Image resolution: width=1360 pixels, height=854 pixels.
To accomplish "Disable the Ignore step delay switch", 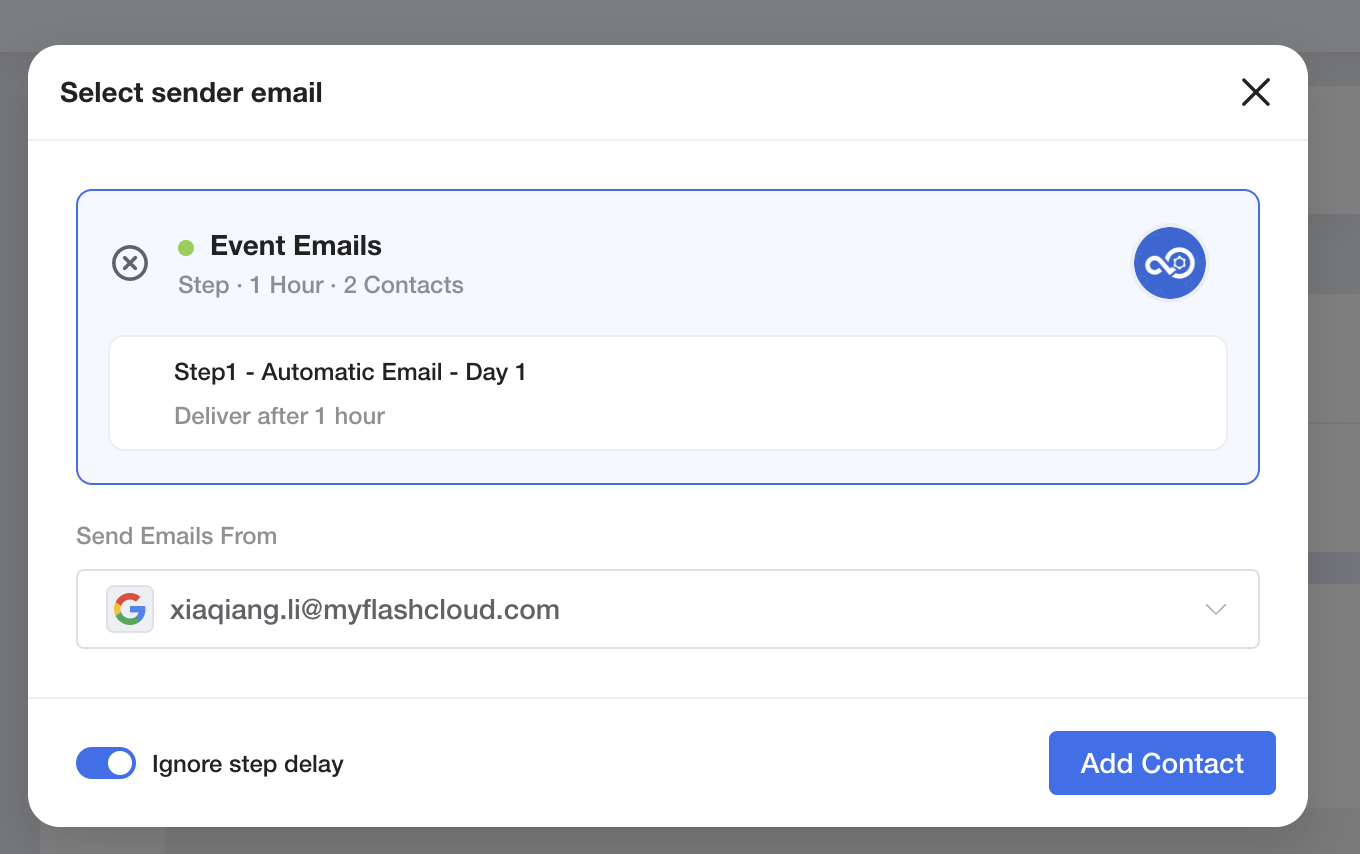I will click(x=106, y=763).
